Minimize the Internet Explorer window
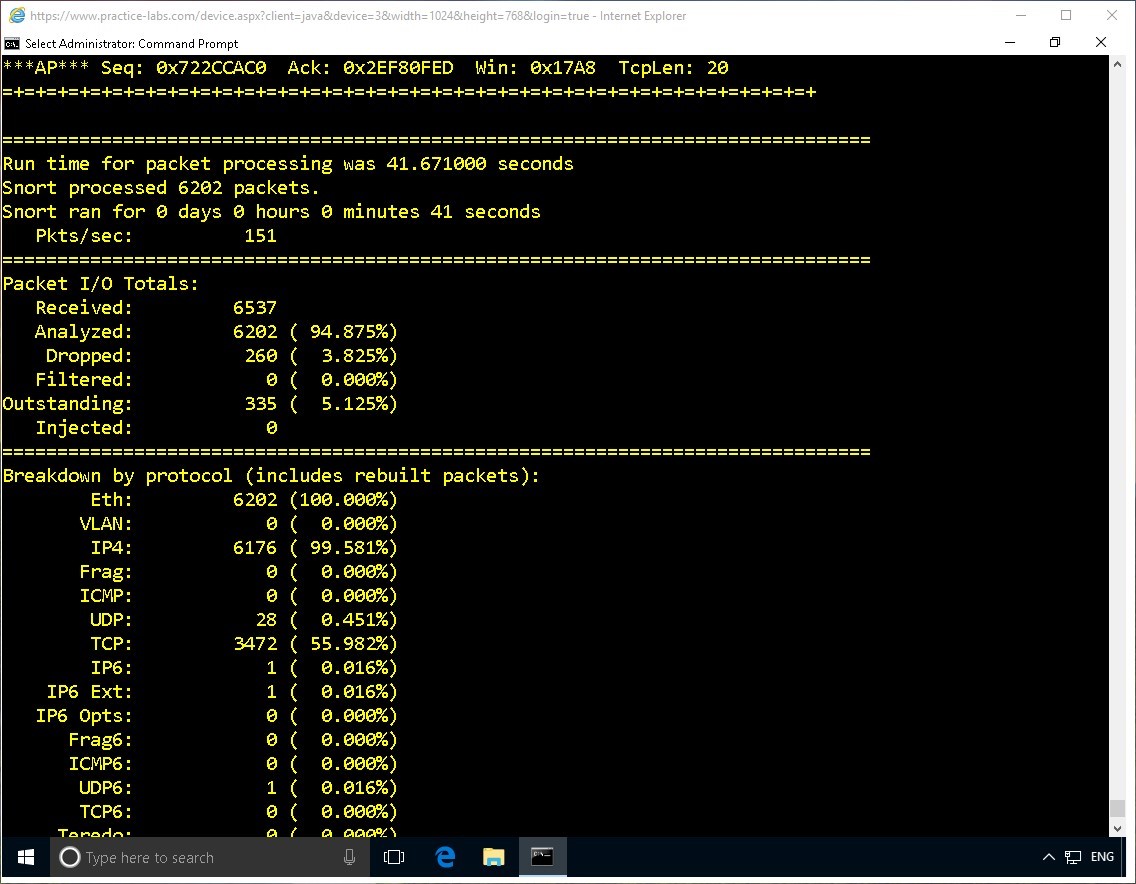 coord(1020,15)
